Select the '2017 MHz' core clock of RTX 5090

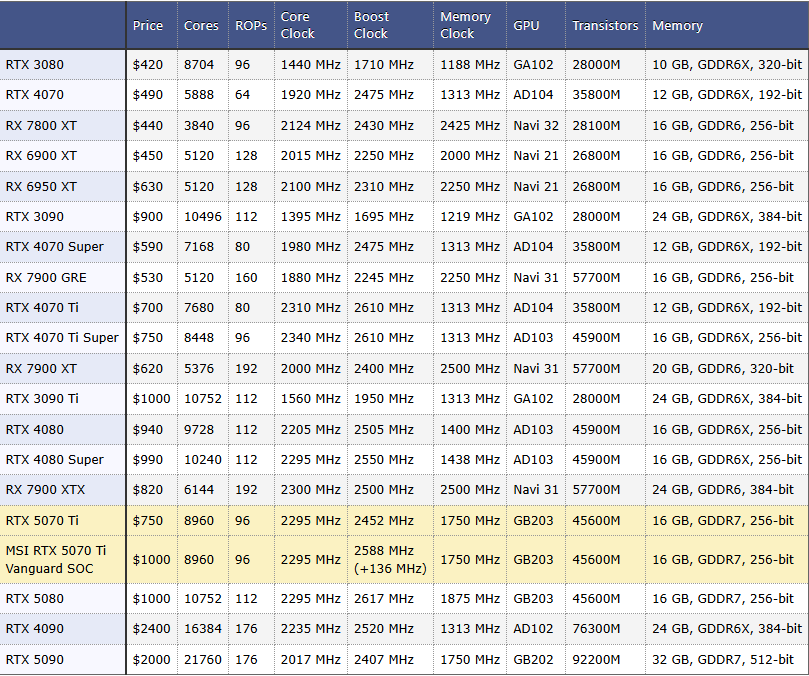(x=311, y=659)
